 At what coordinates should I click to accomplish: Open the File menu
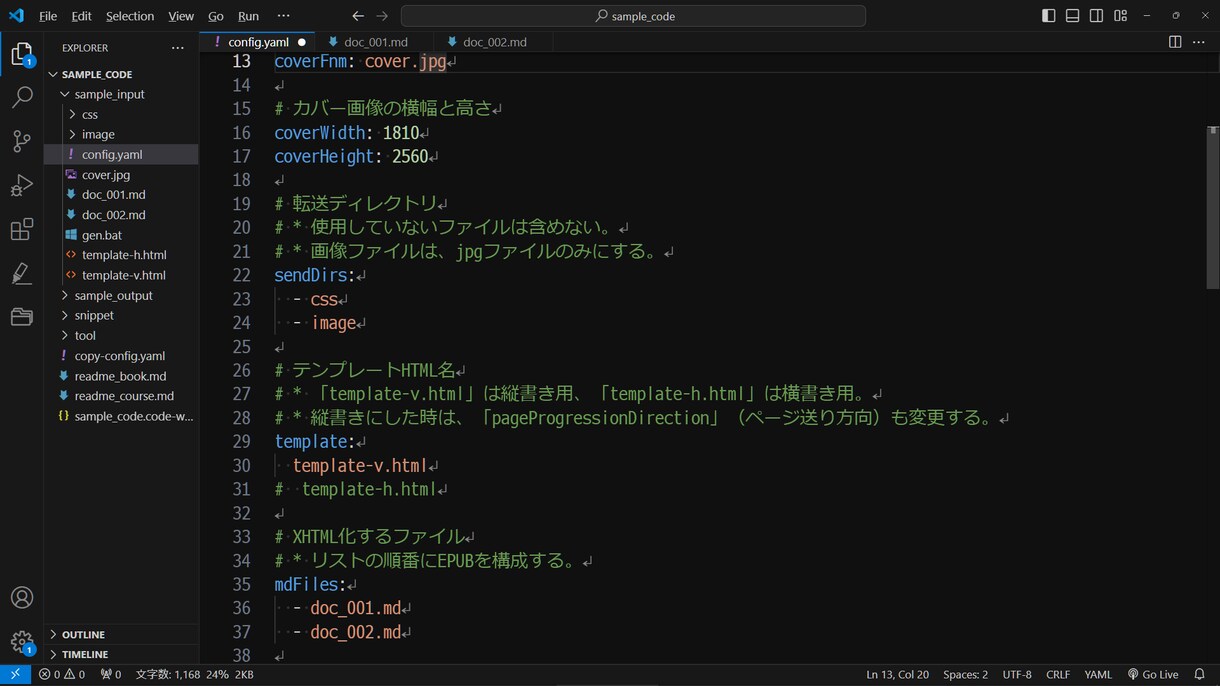48,16
